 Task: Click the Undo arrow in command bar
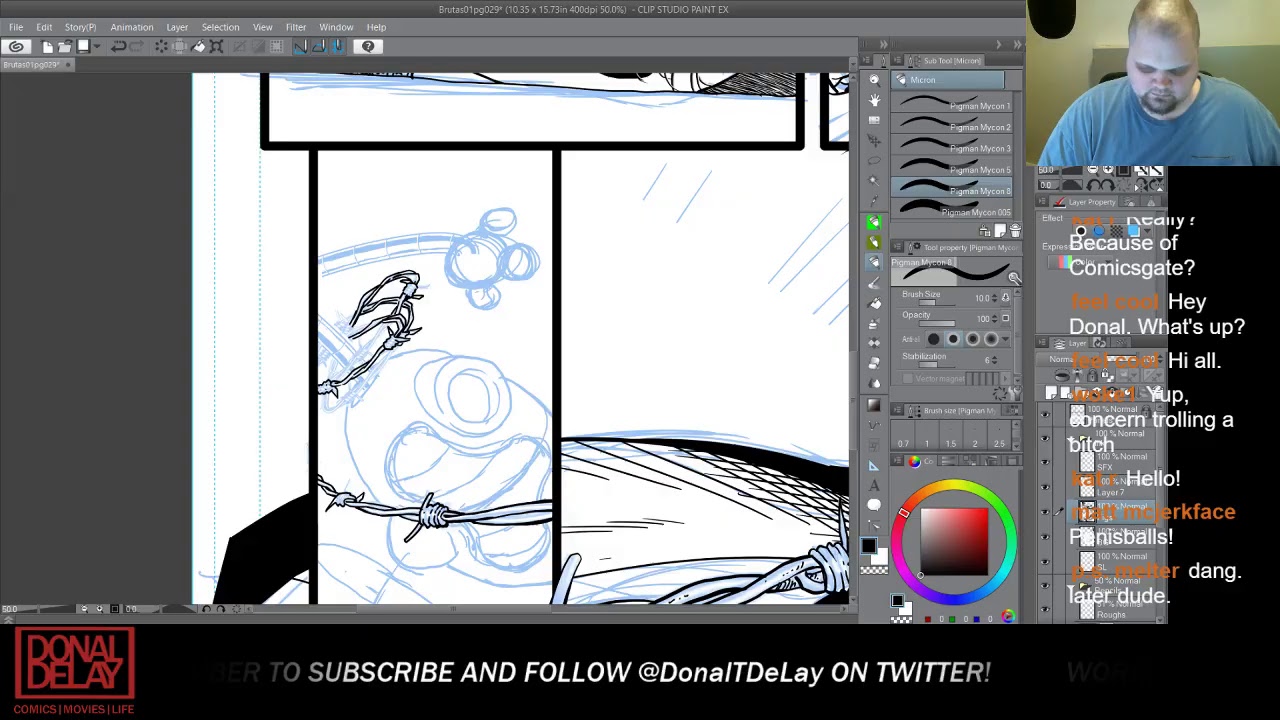(x=118, y=46)
